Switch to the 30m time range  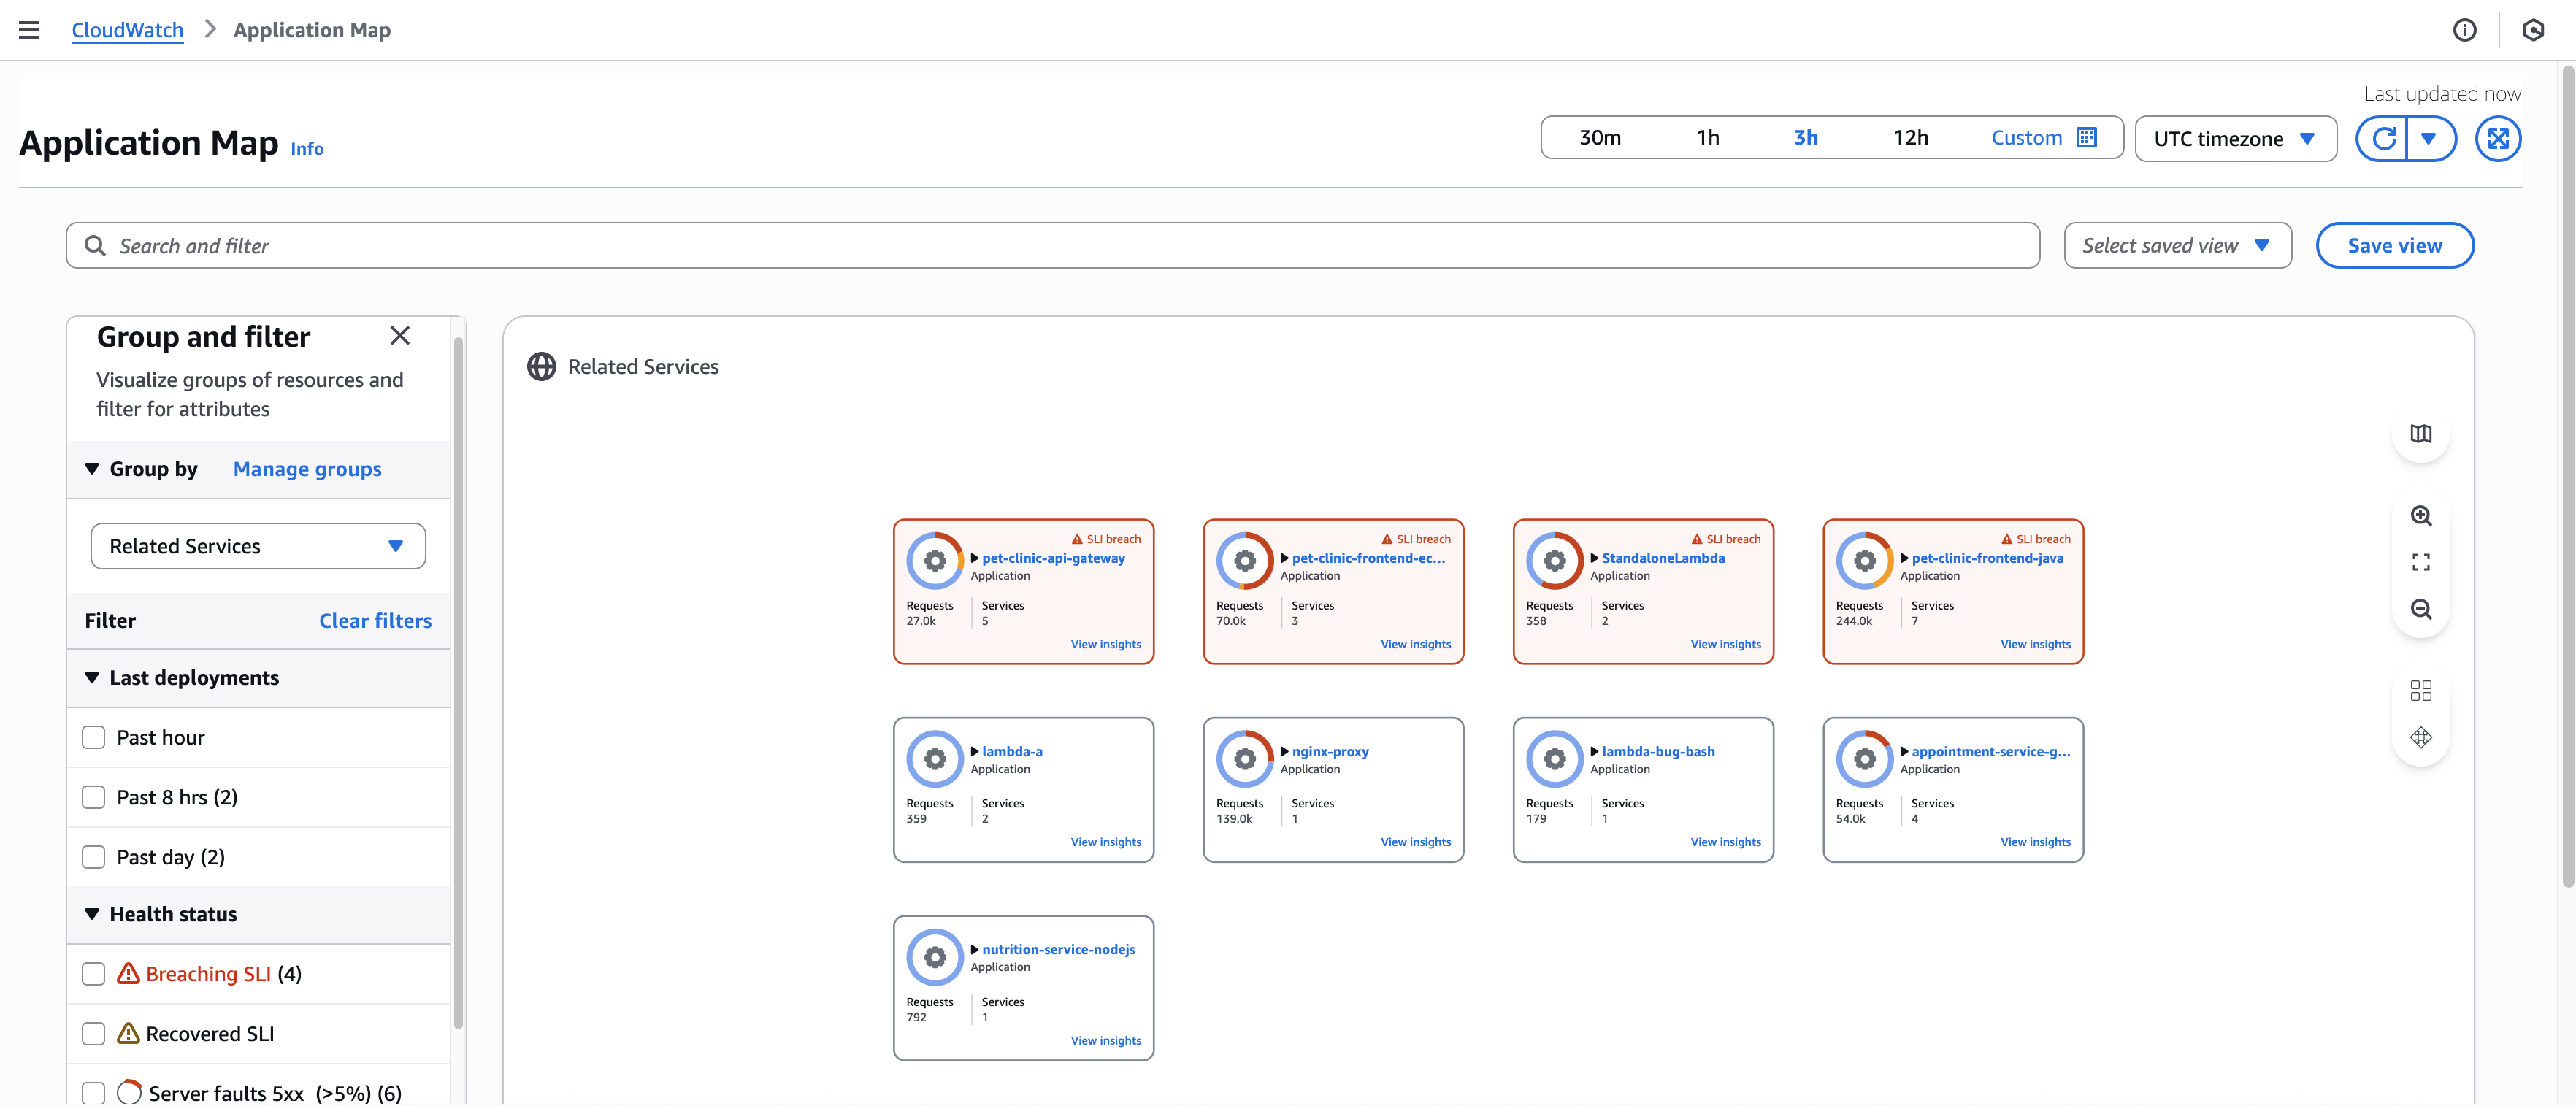click(x=1601, y=137)
